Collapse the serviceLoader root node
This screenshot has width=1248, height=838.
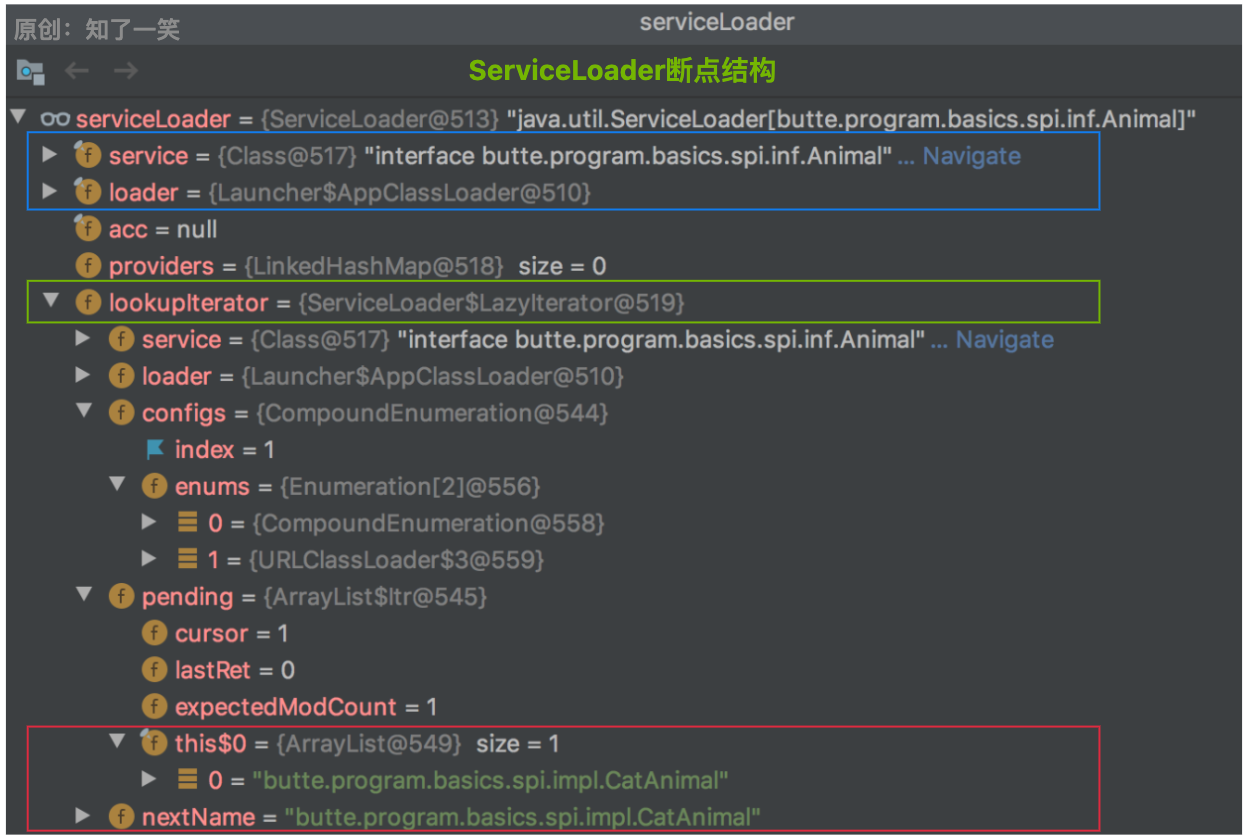click(x=18, y=118)
